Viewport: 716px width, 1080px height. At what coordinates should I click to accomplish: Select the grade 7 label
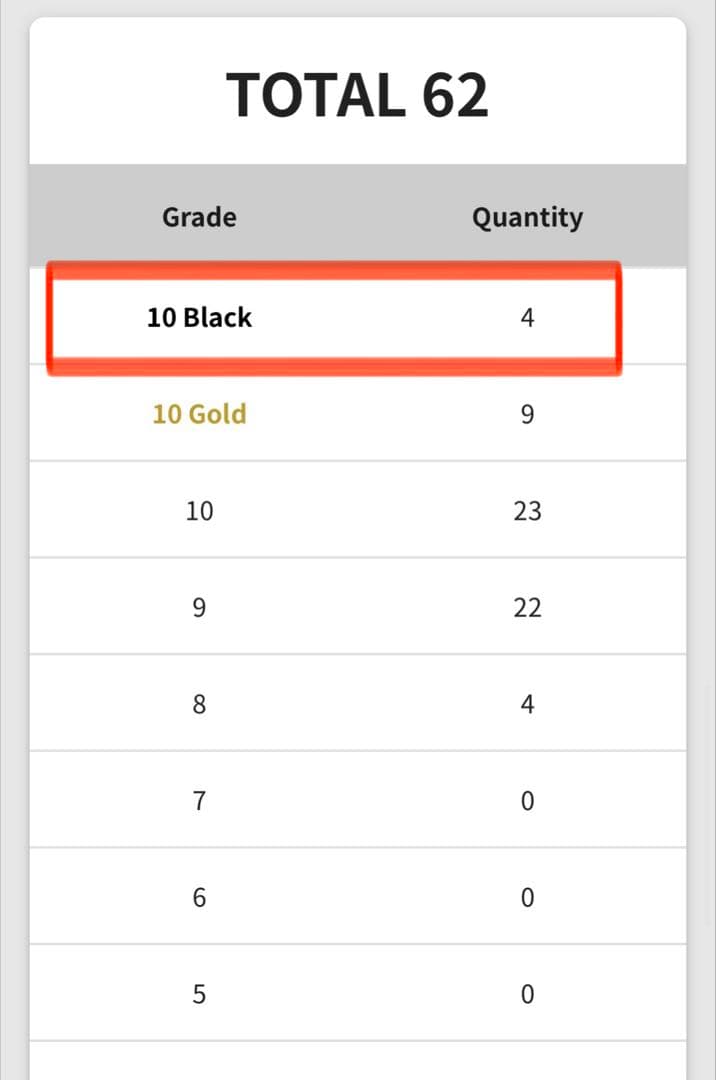199,801
